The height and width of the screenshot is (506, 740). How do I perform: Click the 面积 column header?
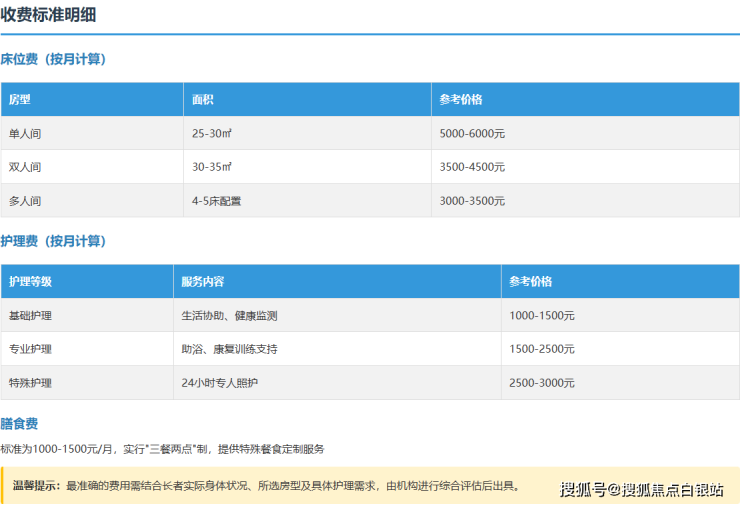point(203,100)
